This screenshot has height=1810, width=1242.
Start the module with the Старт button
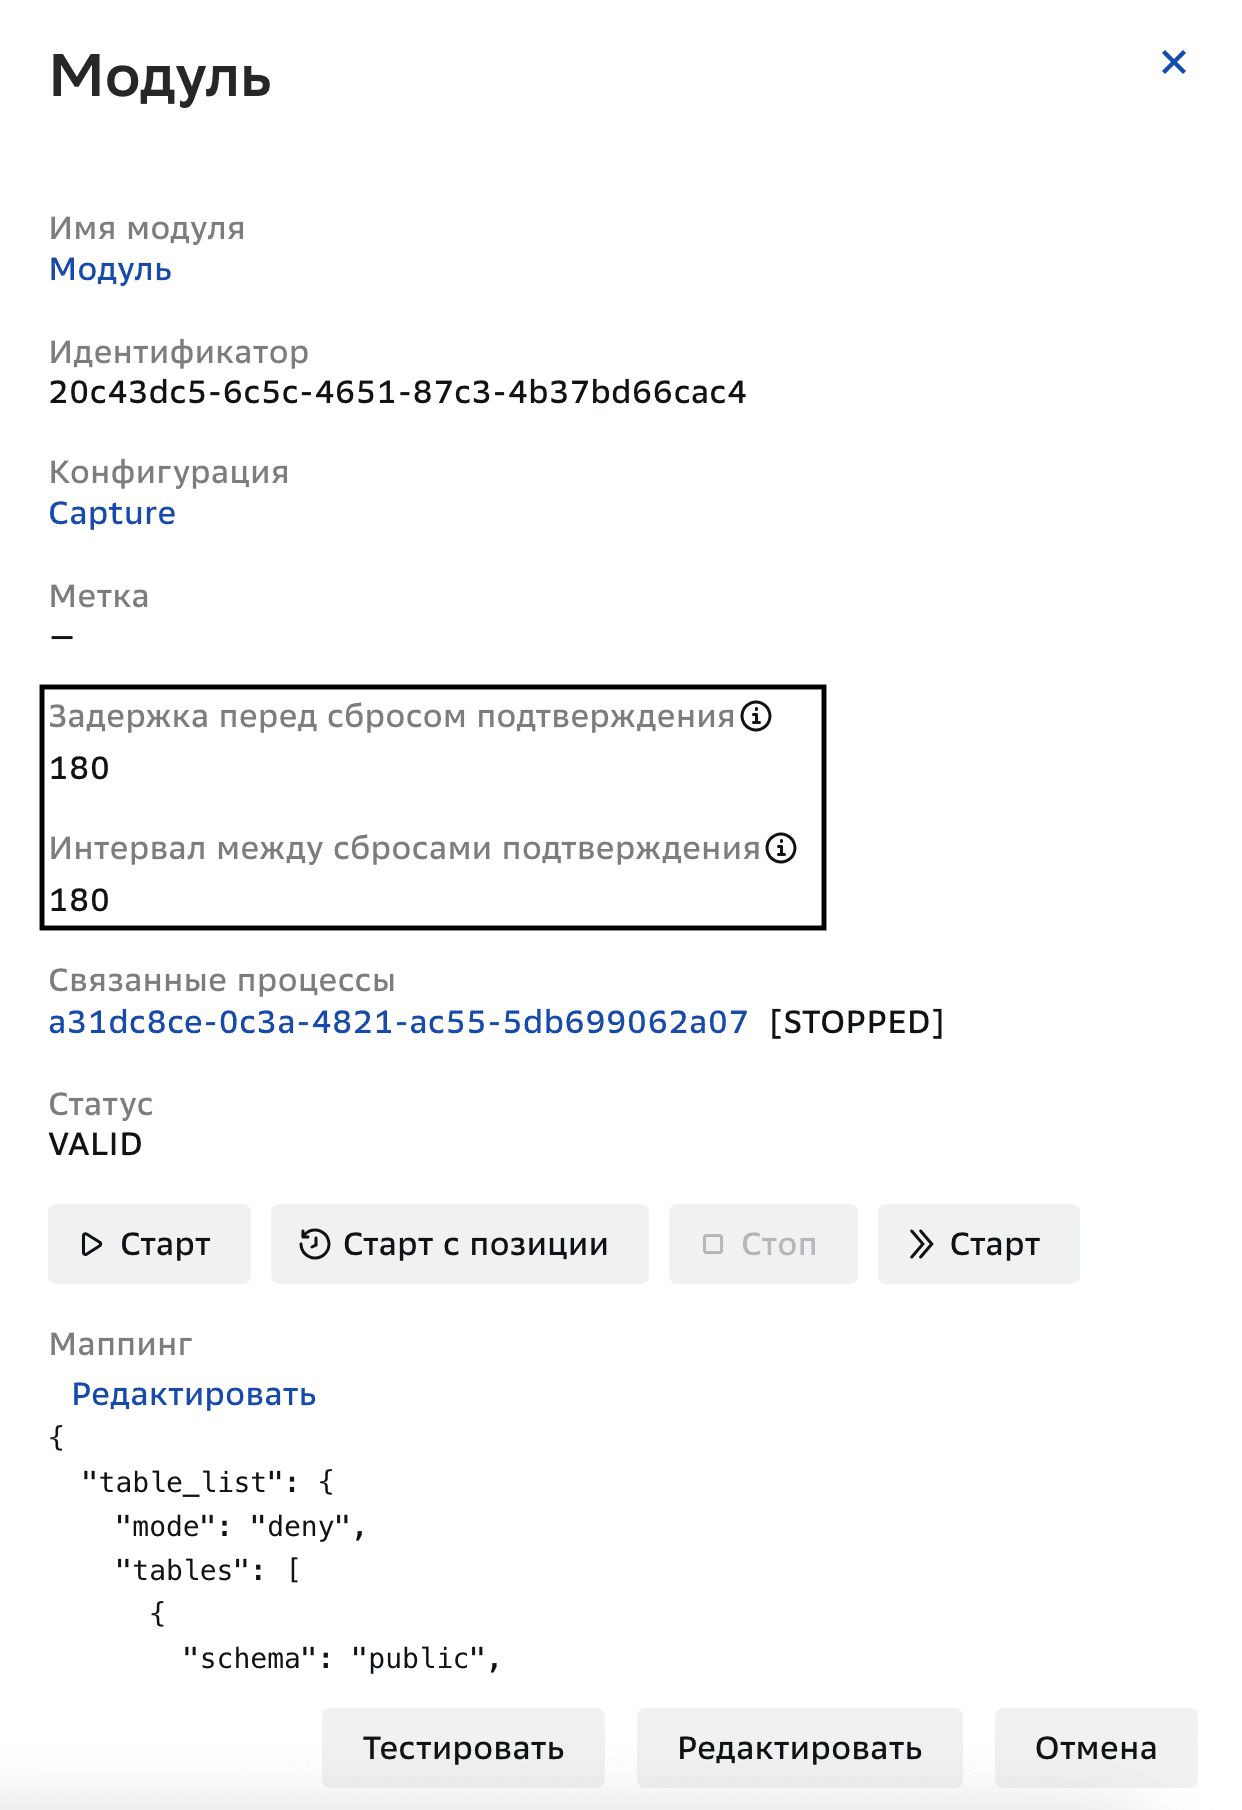tap(148, 1244)
